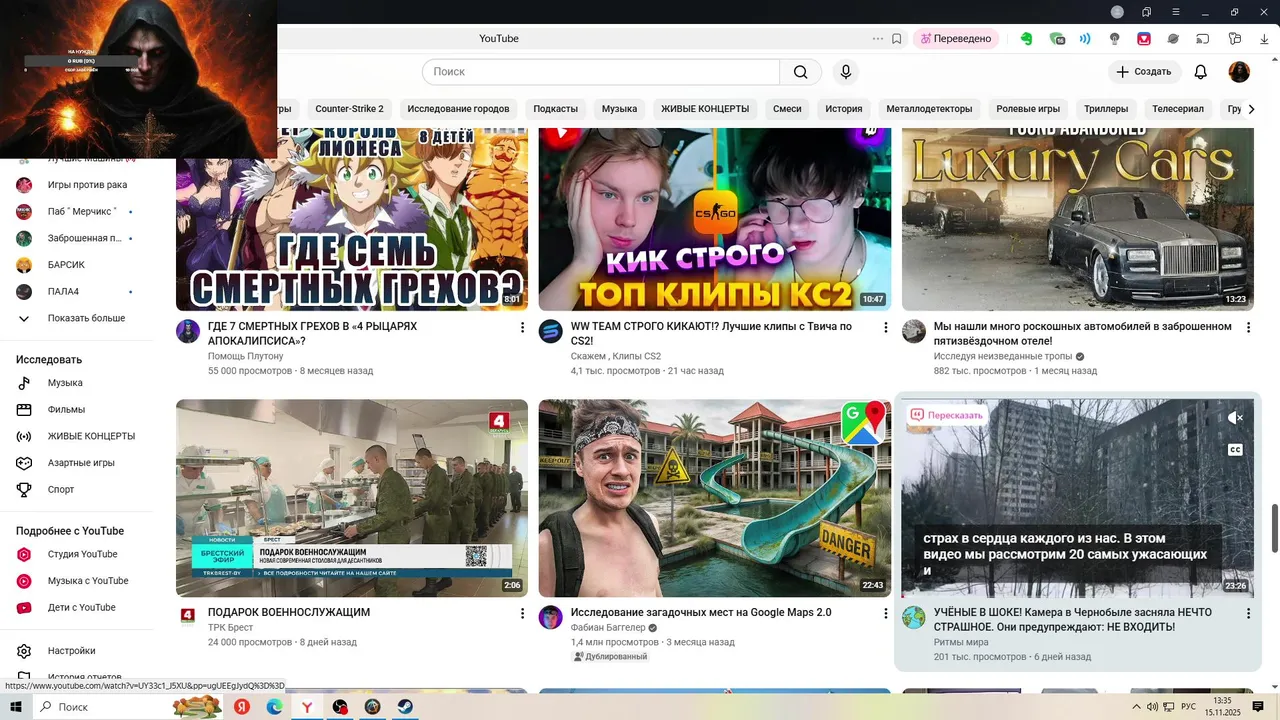This screenshot has height=720, width=1280.
Task: Toggle the Переведено page translation pill
Action: coord(955,39)
